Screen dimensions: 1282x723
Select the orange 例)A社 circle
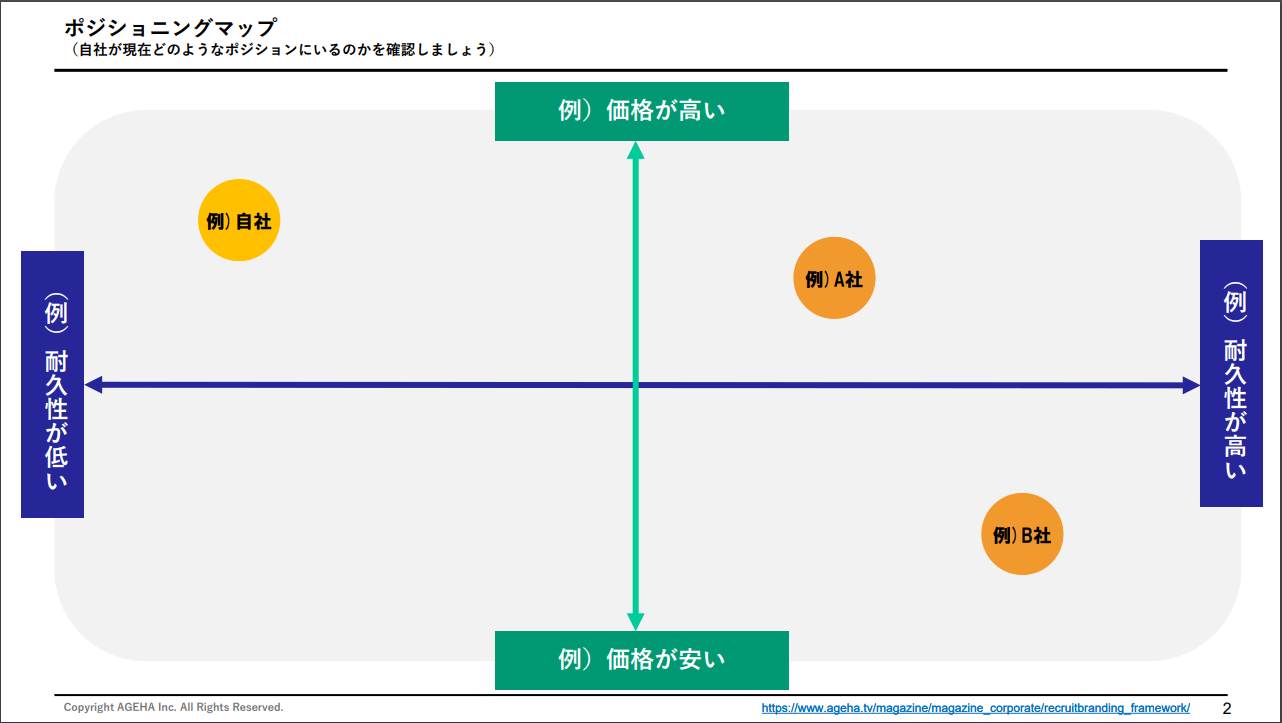click(834, 278)
